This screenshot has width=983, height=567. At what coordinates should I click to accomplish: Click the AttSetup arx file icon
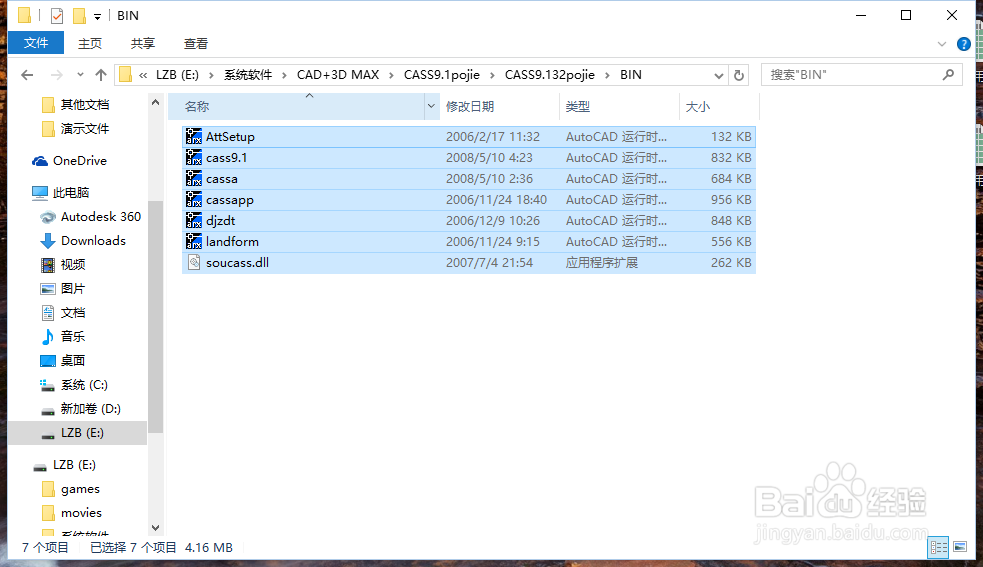tap(194, 137)
